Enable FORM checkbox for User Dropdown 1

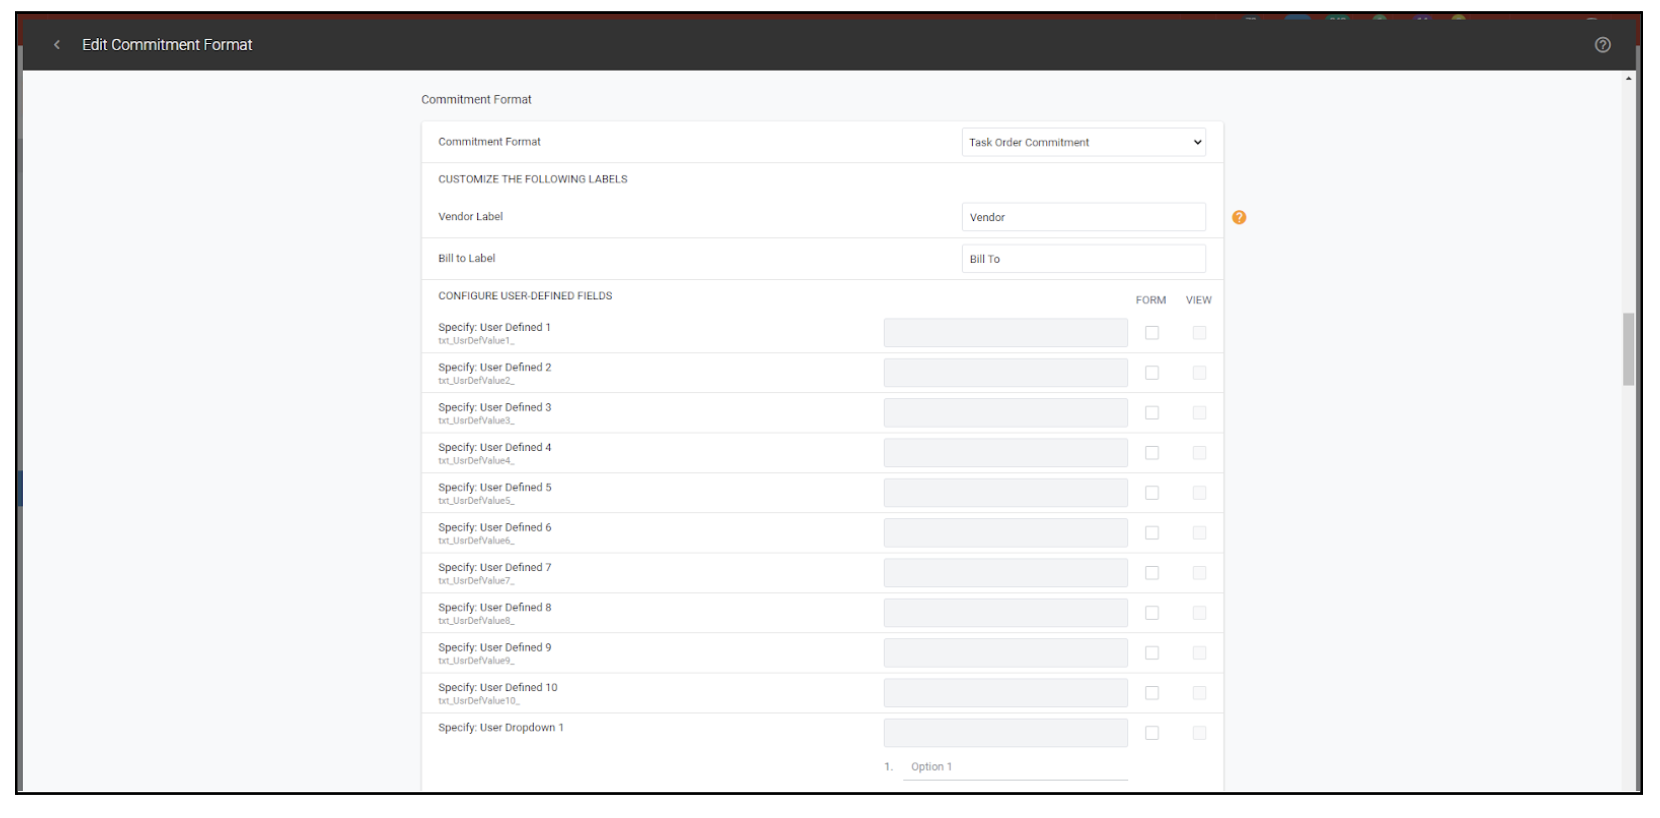click(x=1152, y=733)
